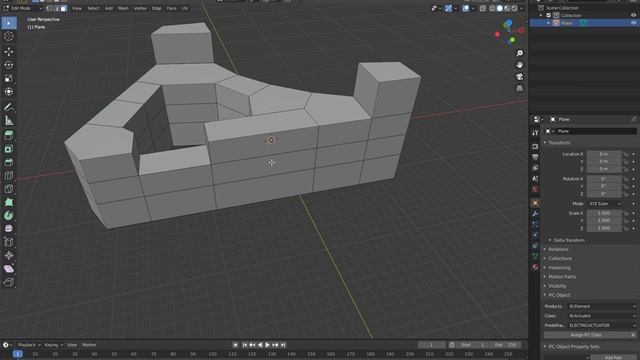640x360 pixels.
Task: Open the Products IfcElement dropdown
Action: pyautogui.click(x=602, y=306)
